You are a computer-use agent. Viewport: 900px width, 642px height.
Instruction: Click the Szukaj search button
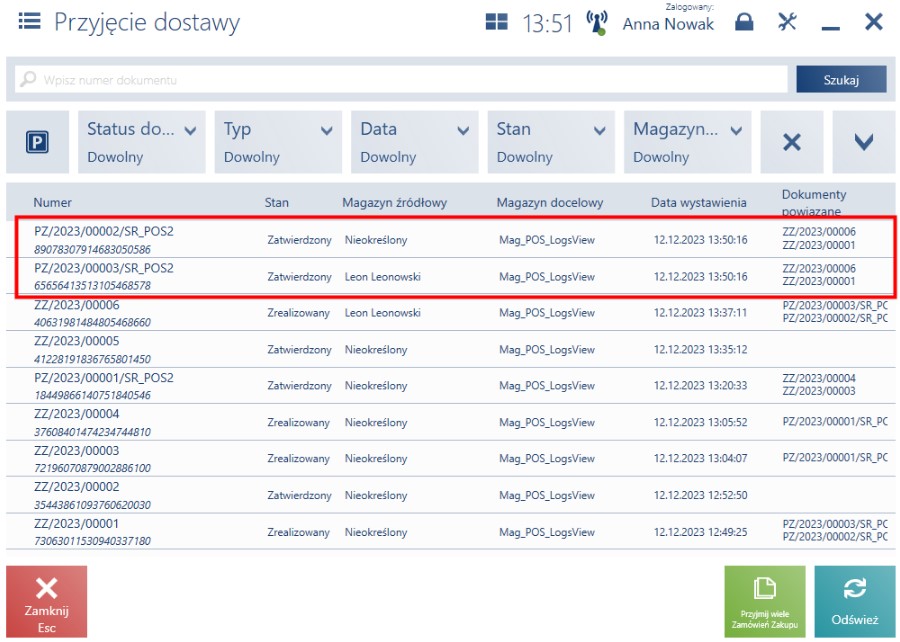[841, 80]
